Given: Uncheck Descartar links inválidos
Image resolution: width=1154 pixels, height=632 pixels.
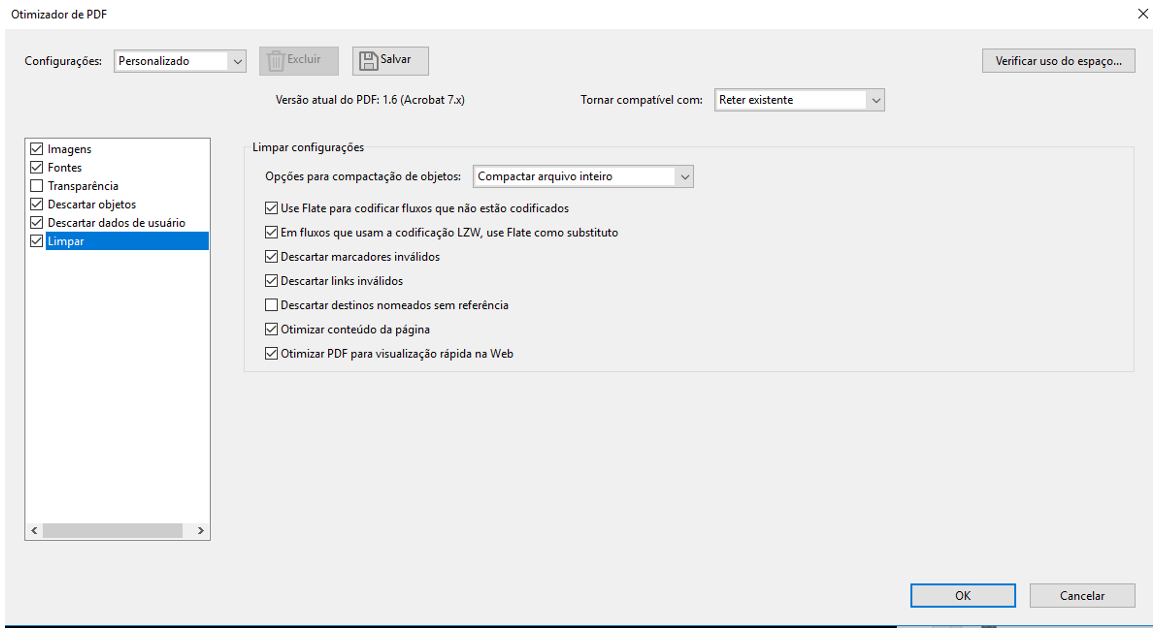Looking at the screenshot, I should pos(271,281).
